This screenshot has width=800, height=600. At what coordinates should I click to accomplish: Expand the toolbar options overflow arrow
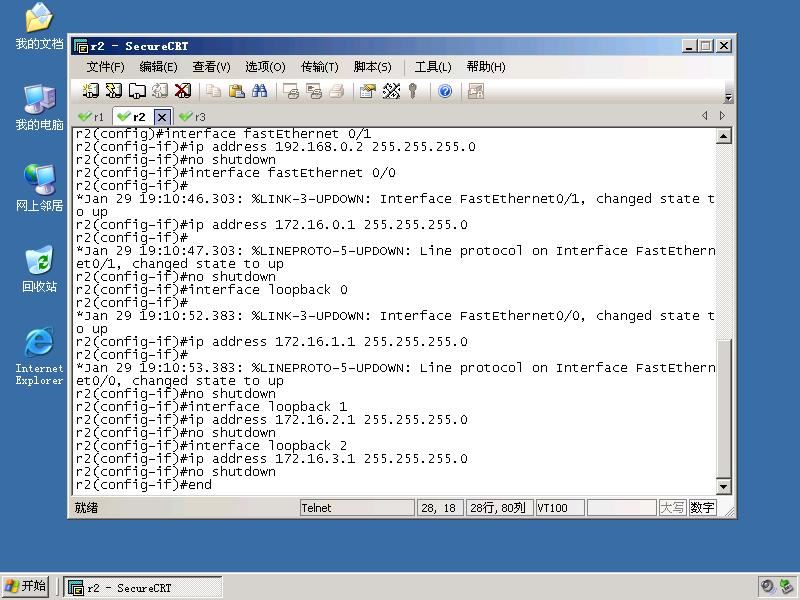(x=729, y=97)
